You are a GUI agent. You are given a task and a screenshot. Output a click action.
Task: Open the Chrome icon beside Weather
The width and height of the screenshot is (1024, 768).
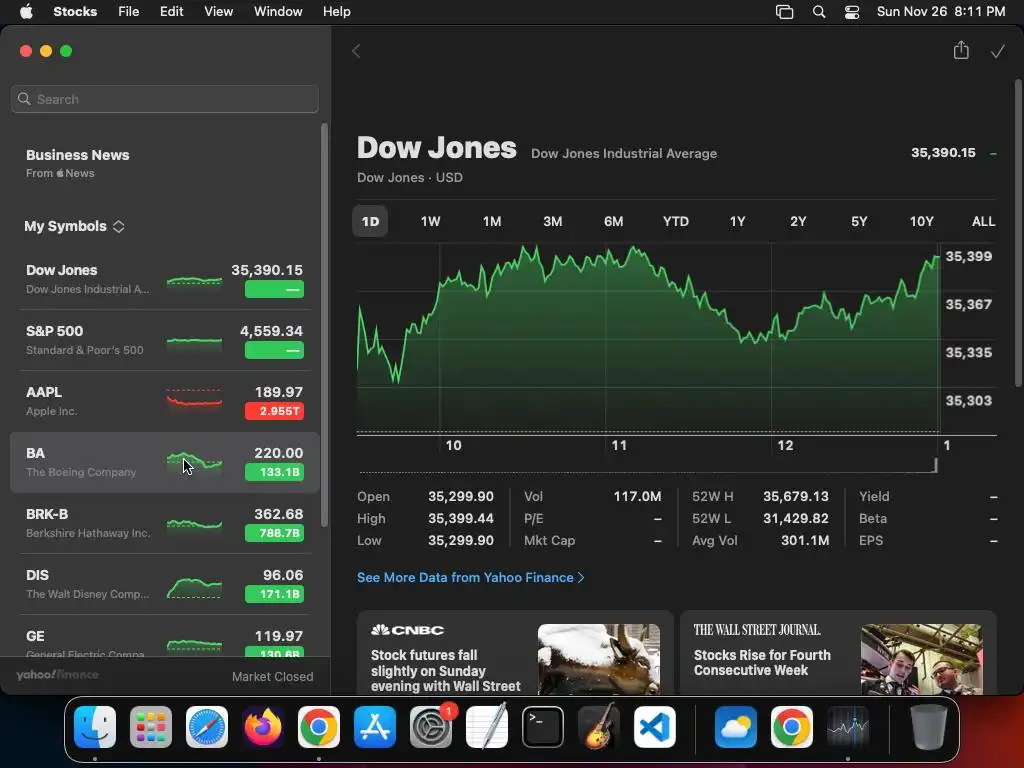[x=792, y=727]
